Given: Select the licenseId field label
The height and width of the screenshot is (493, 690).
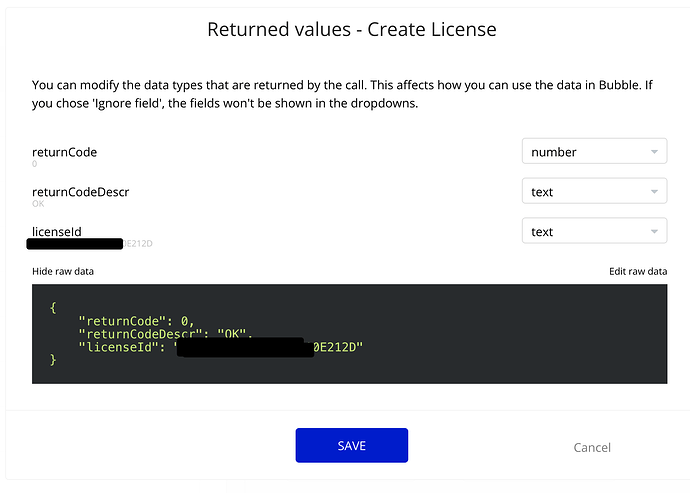Looking at the screenshot, I should click(57, 232).
